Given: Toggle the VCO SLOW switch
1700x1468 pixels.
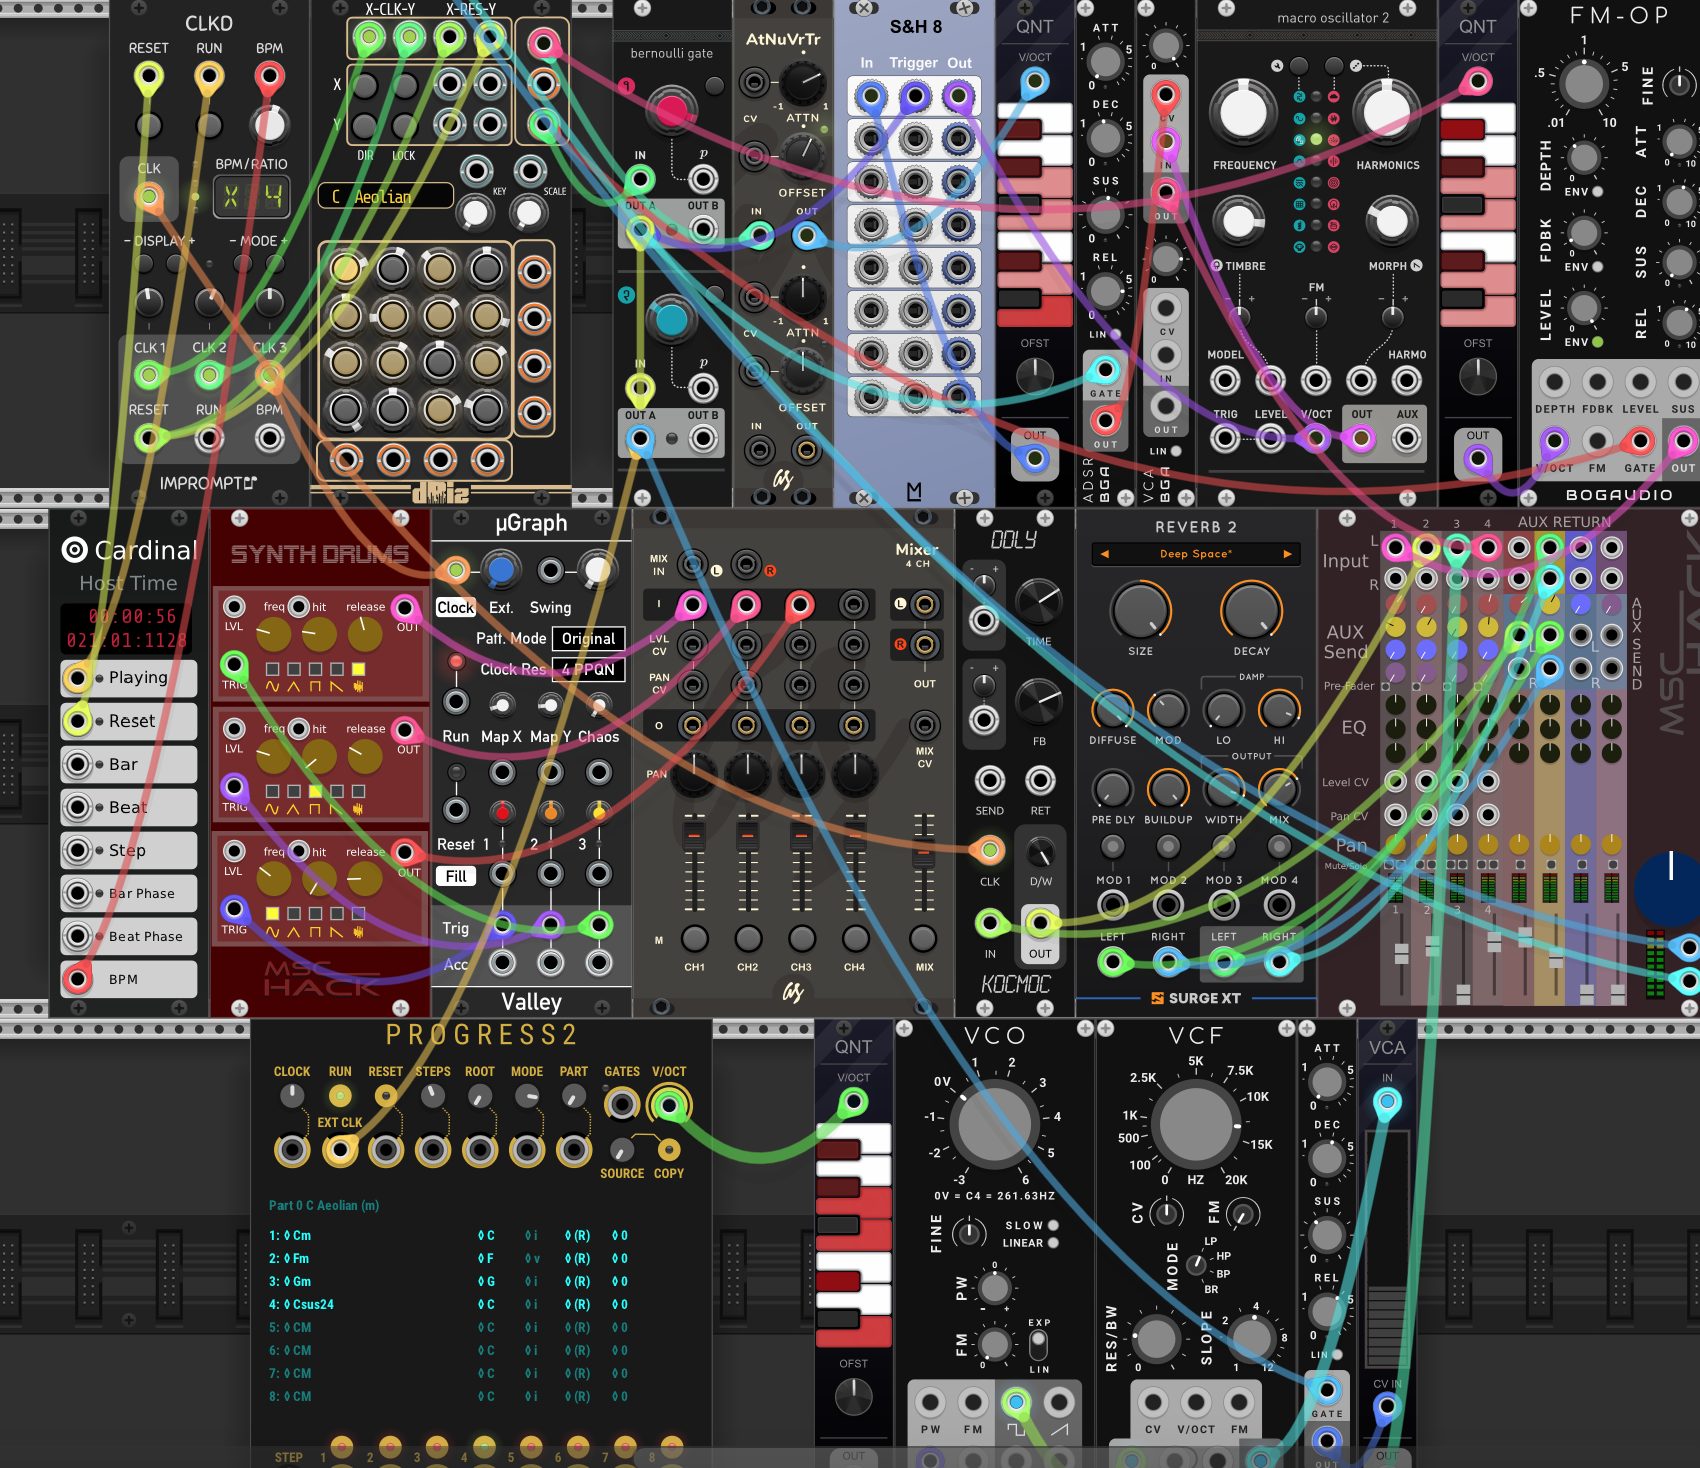Looking at the screenshot, I should [1053, 1225].
